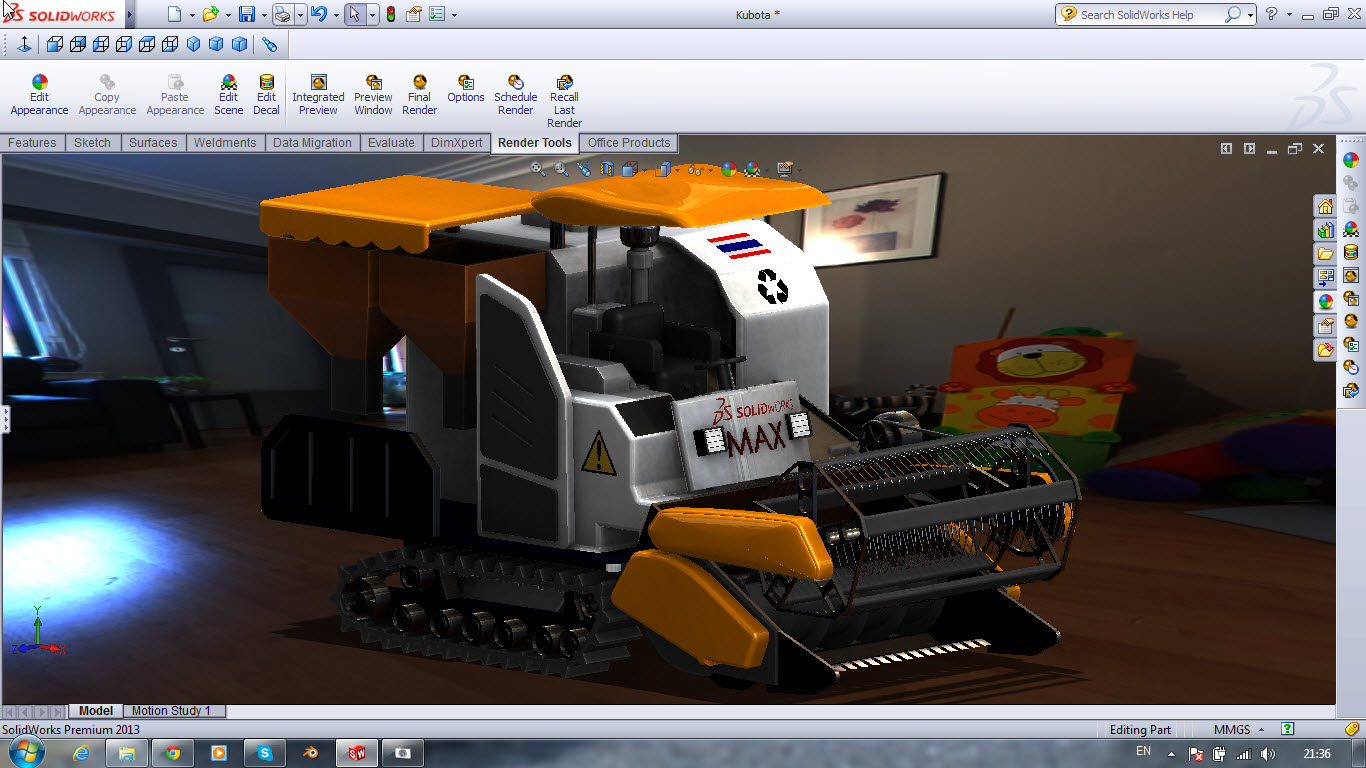Click the EN language indicator
This screenshot has width=1366, height=768.
point(1144,751)
